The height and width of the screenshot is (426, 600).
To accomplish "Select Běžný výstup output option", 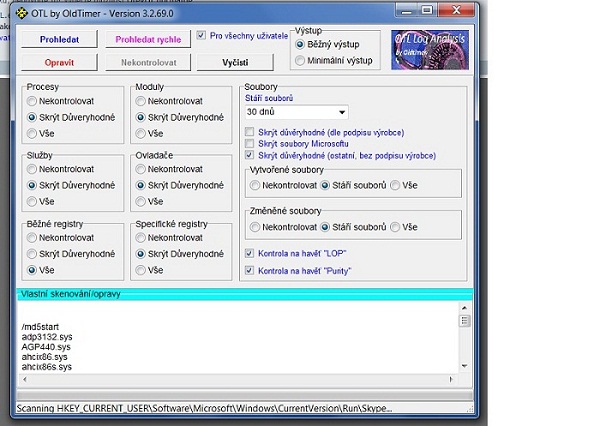I will click(300, 44).
